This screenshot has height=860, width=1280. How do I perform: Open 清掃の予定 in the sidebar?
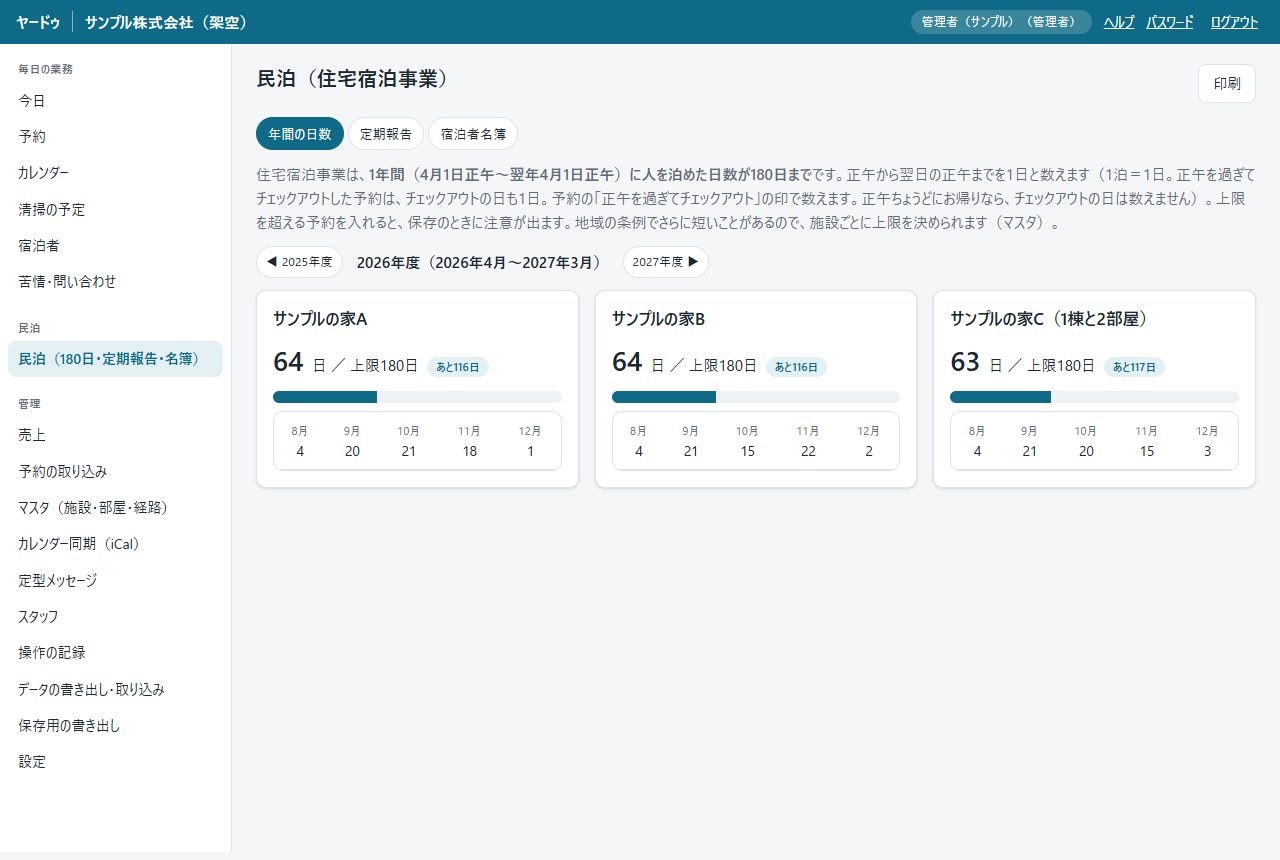(x=115, y=210)
